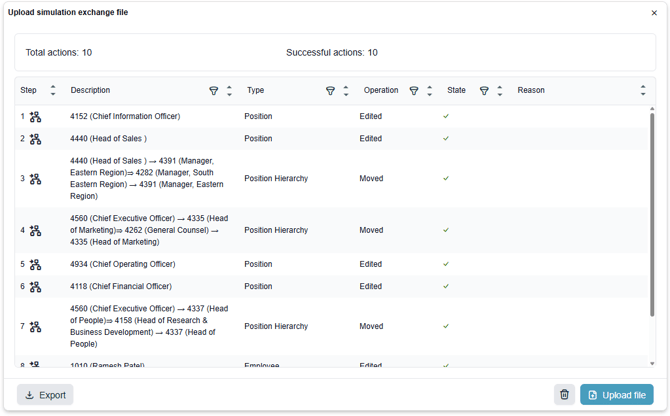Click the org-chart icon in step 1 row
670x416 pixels.
click(x=35, y=117)
